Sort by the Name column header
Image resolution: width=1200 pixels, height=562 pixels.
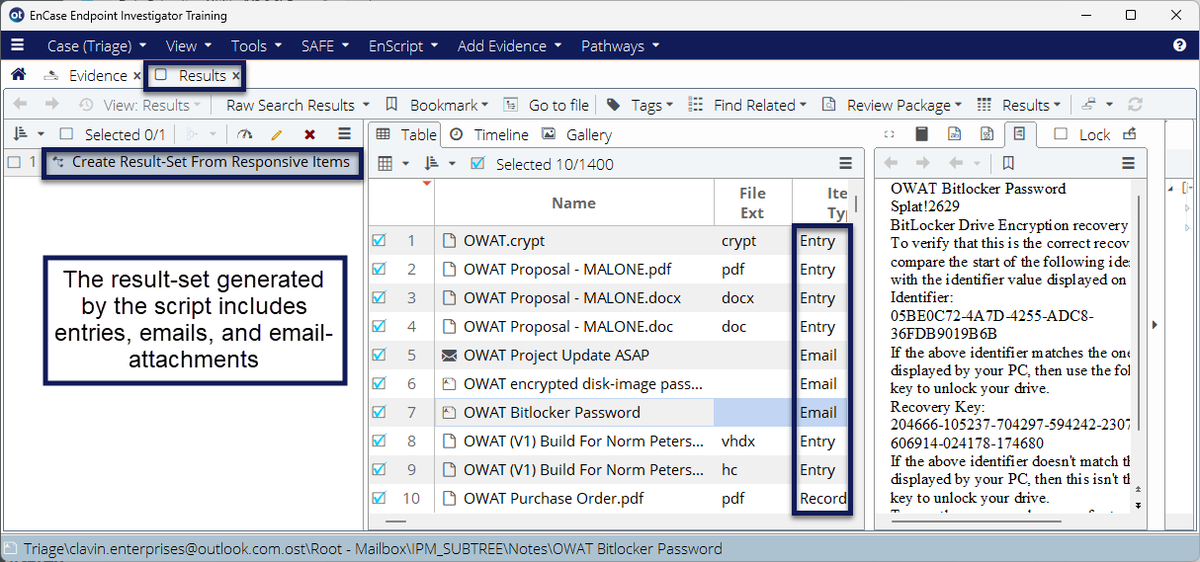[x=574, y=203]
